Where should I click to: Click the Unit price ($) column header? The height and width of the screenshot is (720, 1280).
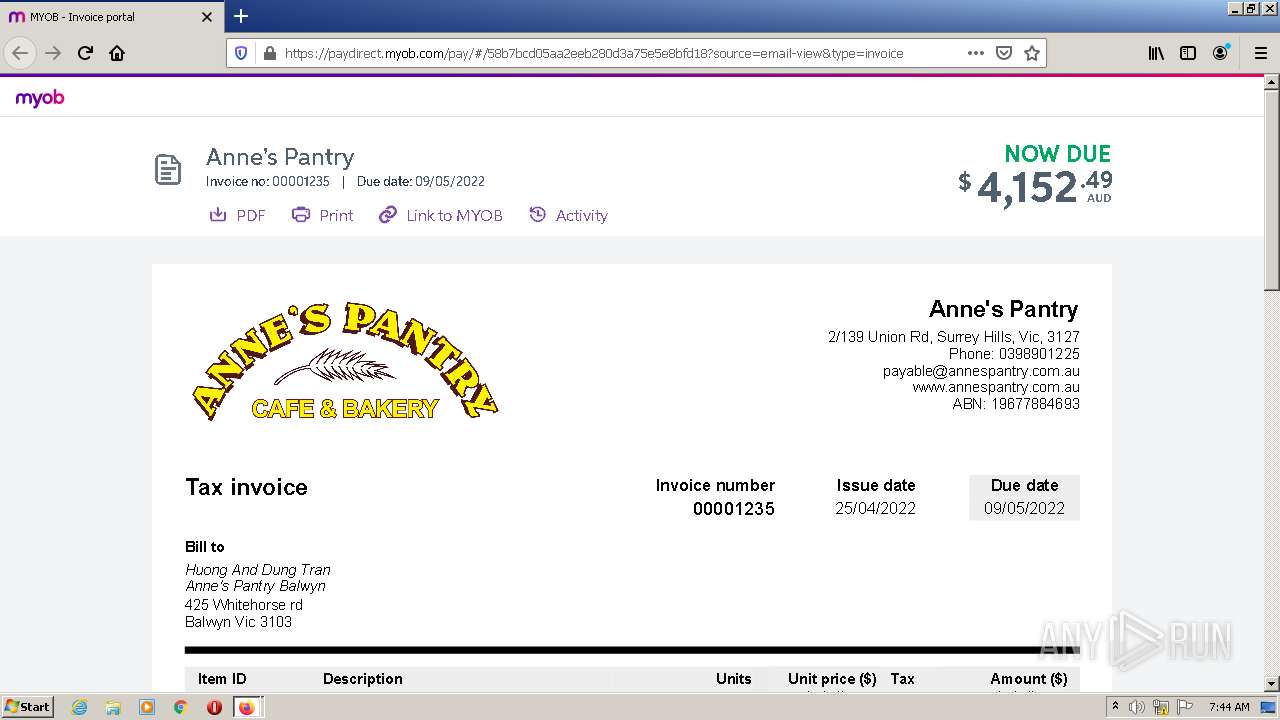[x=832, y=679]
